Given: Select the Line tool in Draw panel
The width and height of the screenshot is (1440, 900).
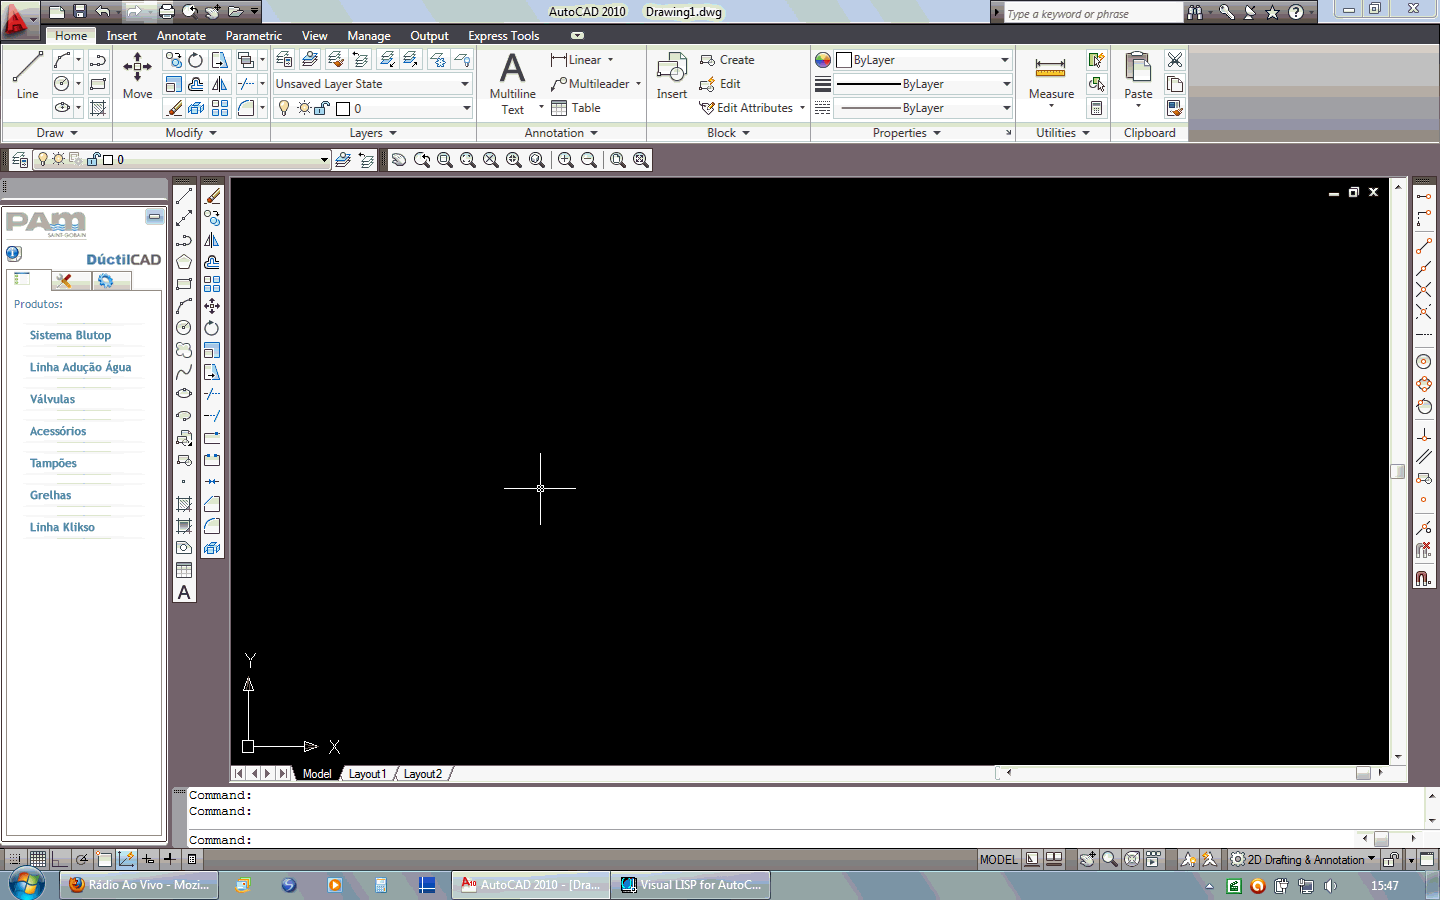Looking at the screenshot, I should click(x=27, y=75).
